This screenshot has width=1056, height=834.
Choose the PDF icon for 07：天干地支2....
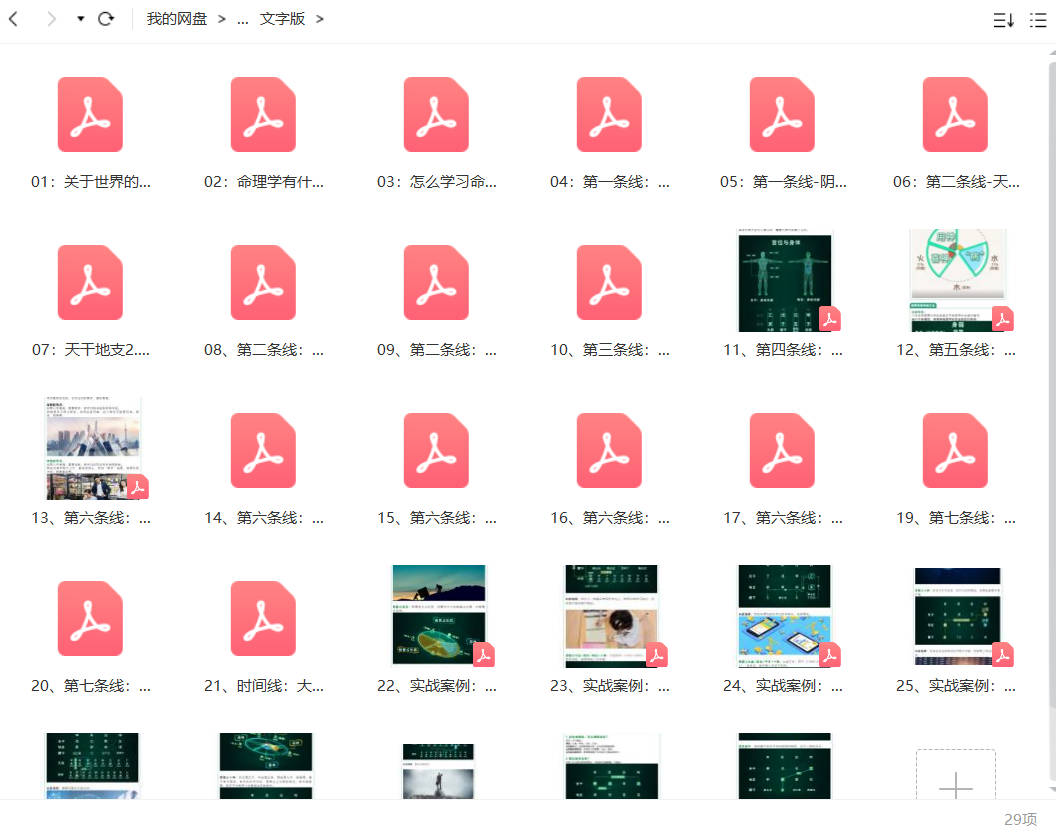(90, 283)
